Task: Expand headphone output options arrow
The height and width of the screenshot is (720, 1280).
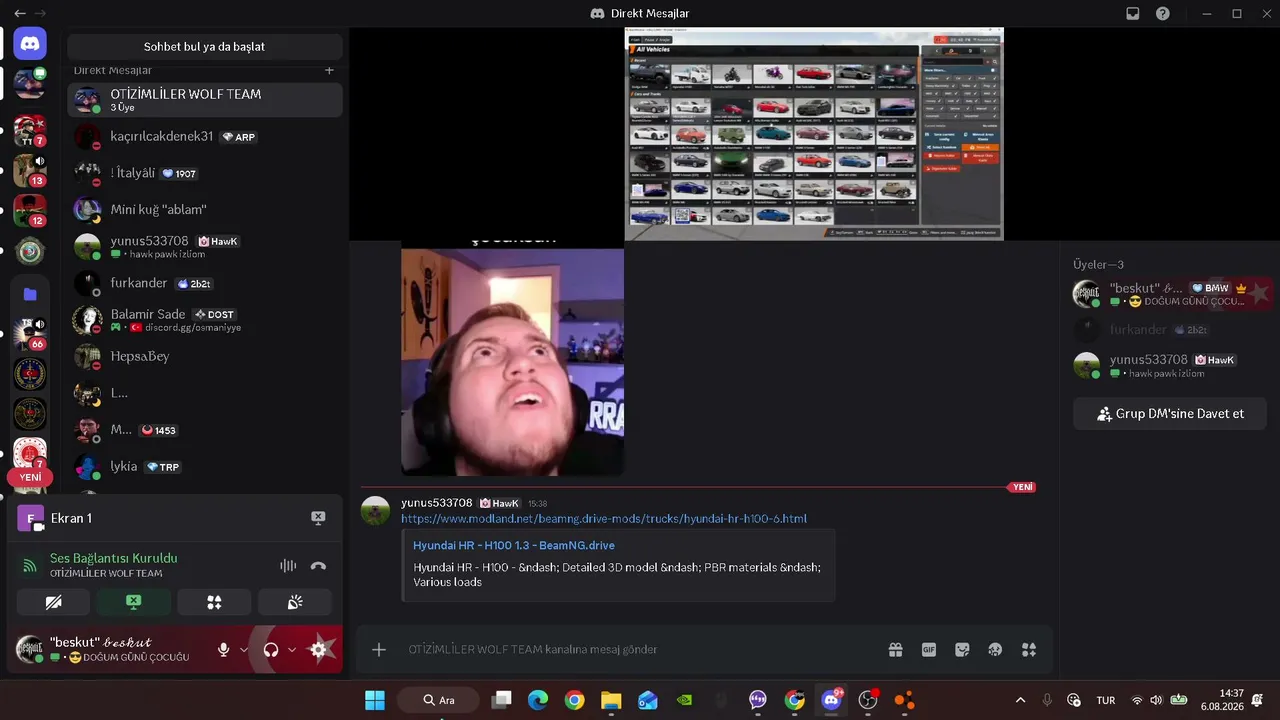Action: [x=292, y=650]
